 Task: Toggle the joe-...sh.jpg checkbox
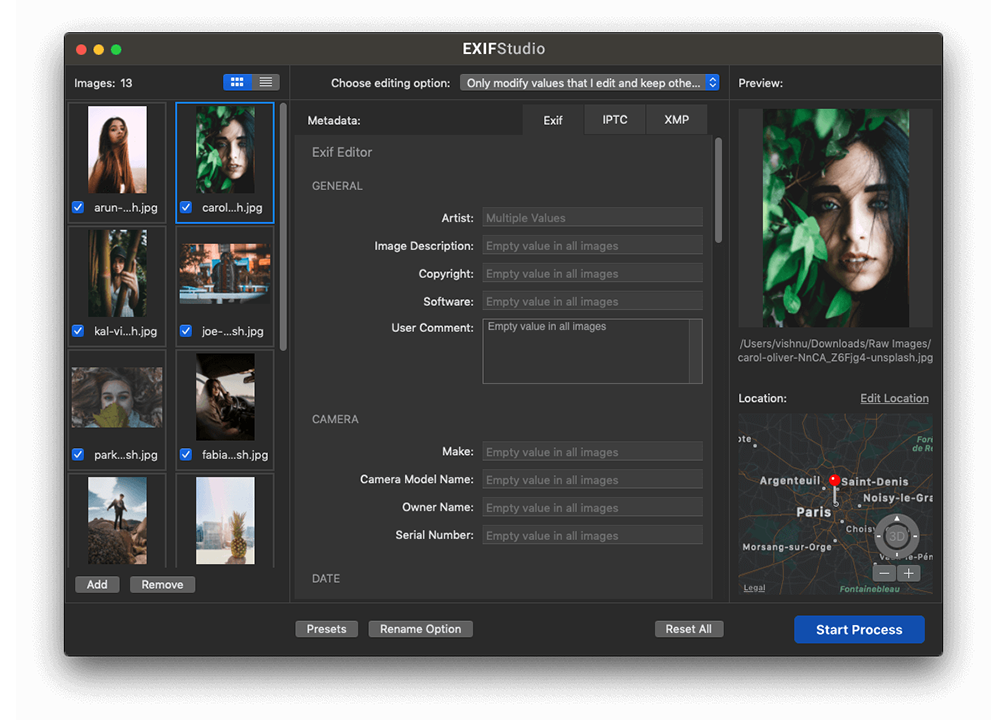click(x=186, y=330)
